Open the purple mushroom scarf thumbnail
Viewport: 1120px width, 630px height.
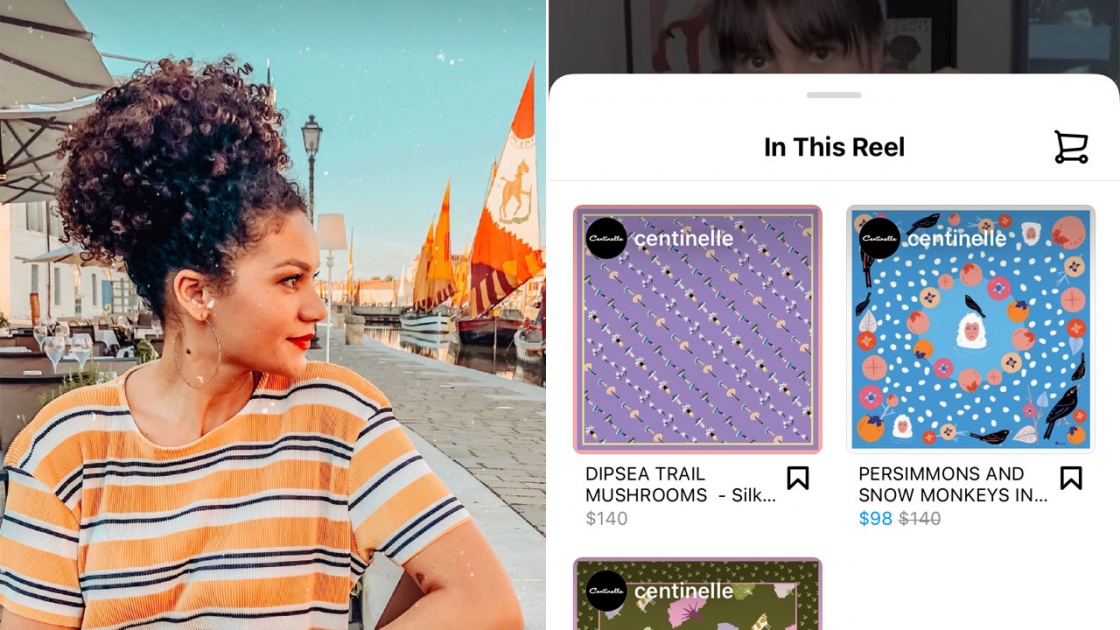click(698, 329)
